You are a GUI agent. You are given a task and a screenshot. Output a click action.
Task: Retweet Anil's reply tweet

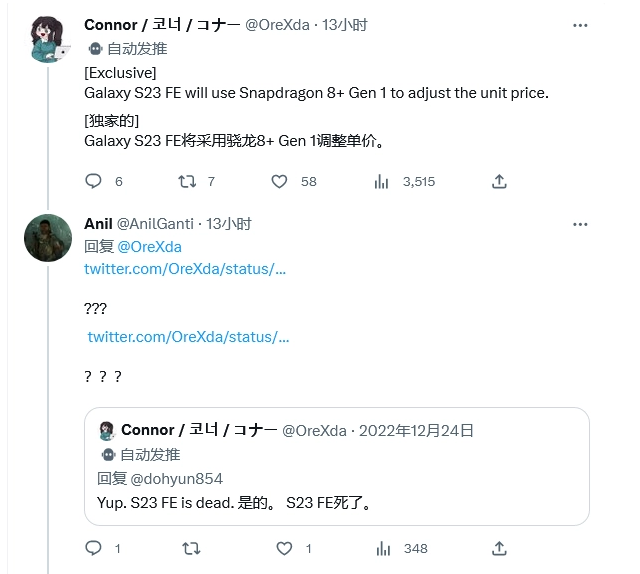(x=186, y=548)
